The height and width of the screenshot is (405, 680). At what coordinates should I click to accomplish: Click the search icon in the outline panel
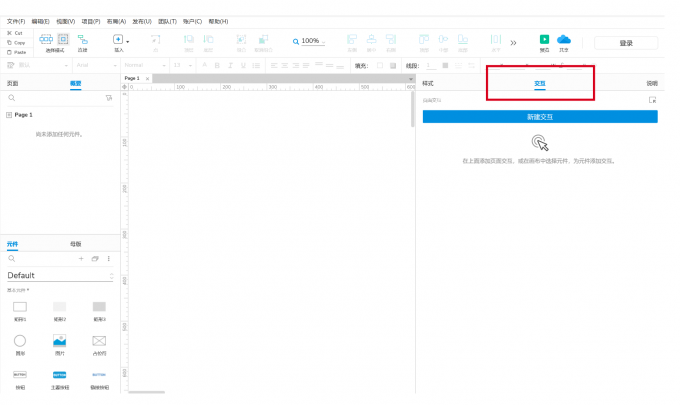click(12, 98)
